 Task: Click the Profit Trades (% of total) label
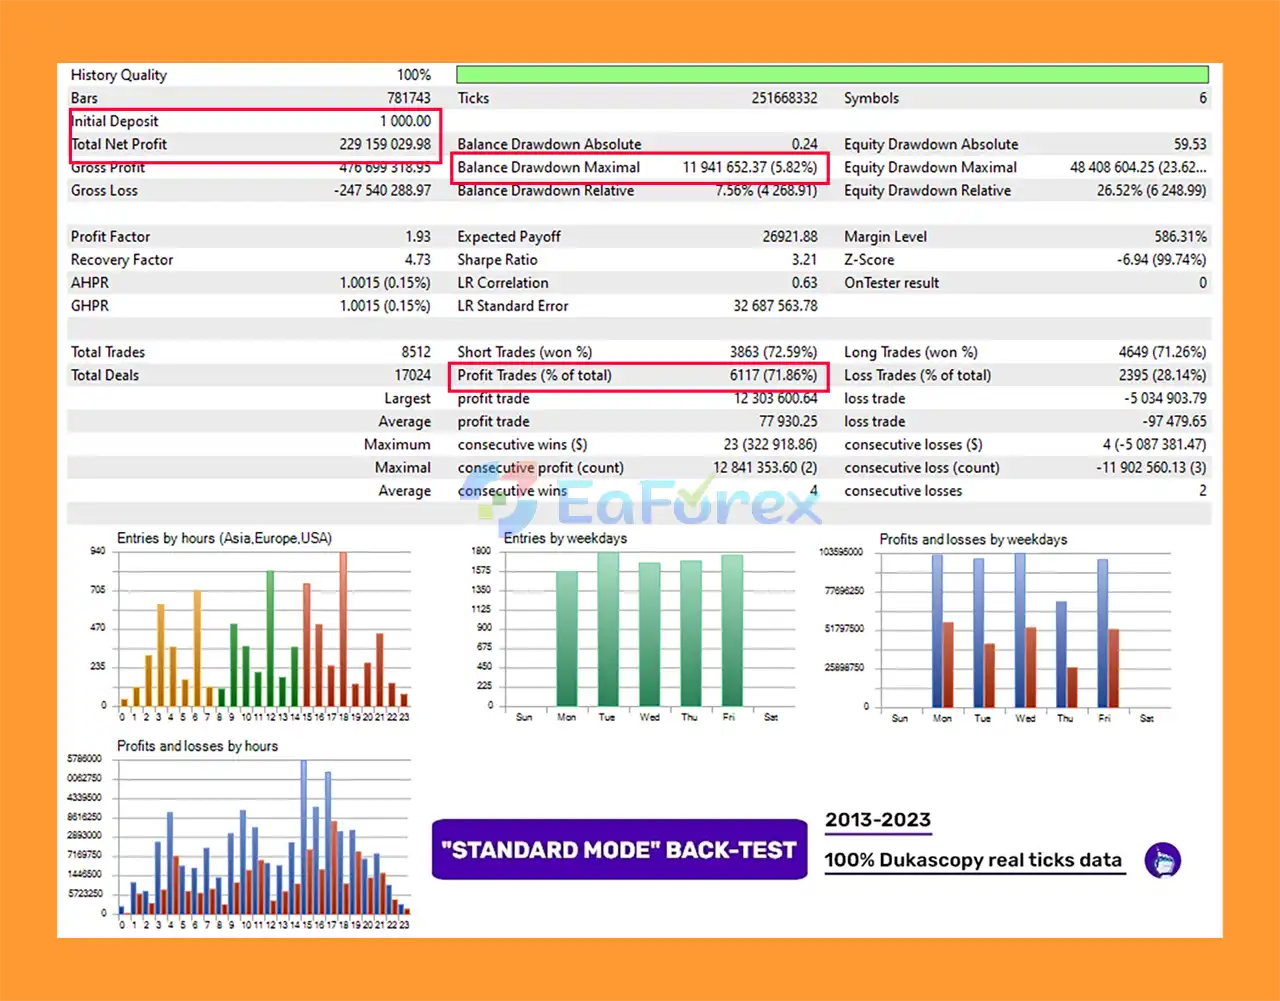click(534, 375)
